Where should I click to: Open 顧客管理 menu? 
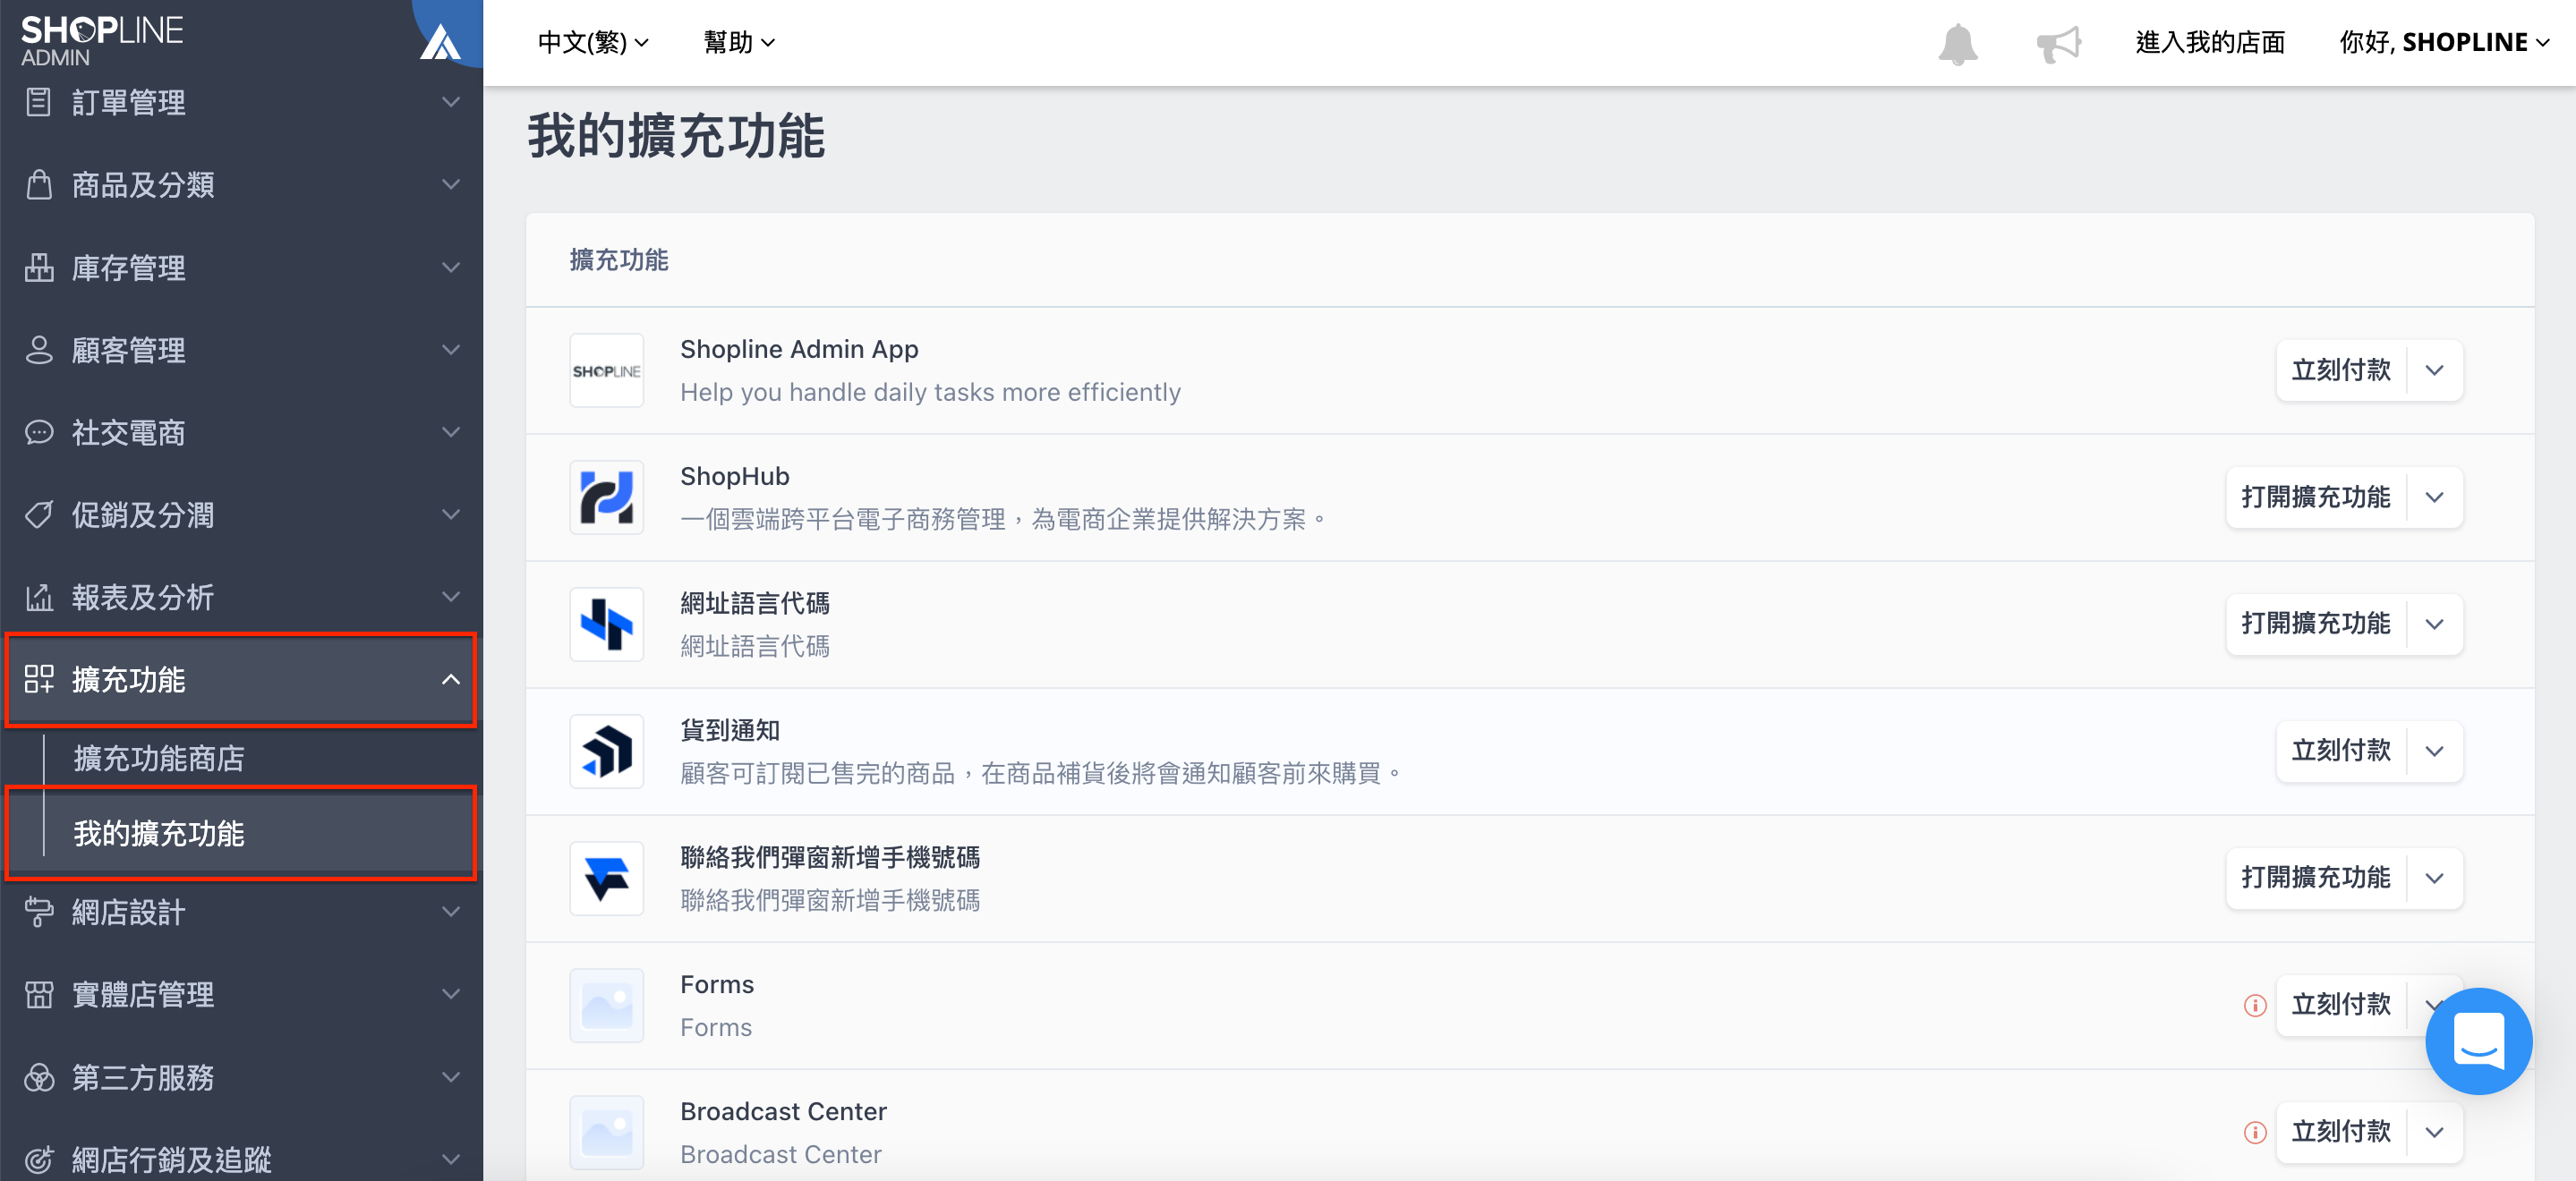241,350
